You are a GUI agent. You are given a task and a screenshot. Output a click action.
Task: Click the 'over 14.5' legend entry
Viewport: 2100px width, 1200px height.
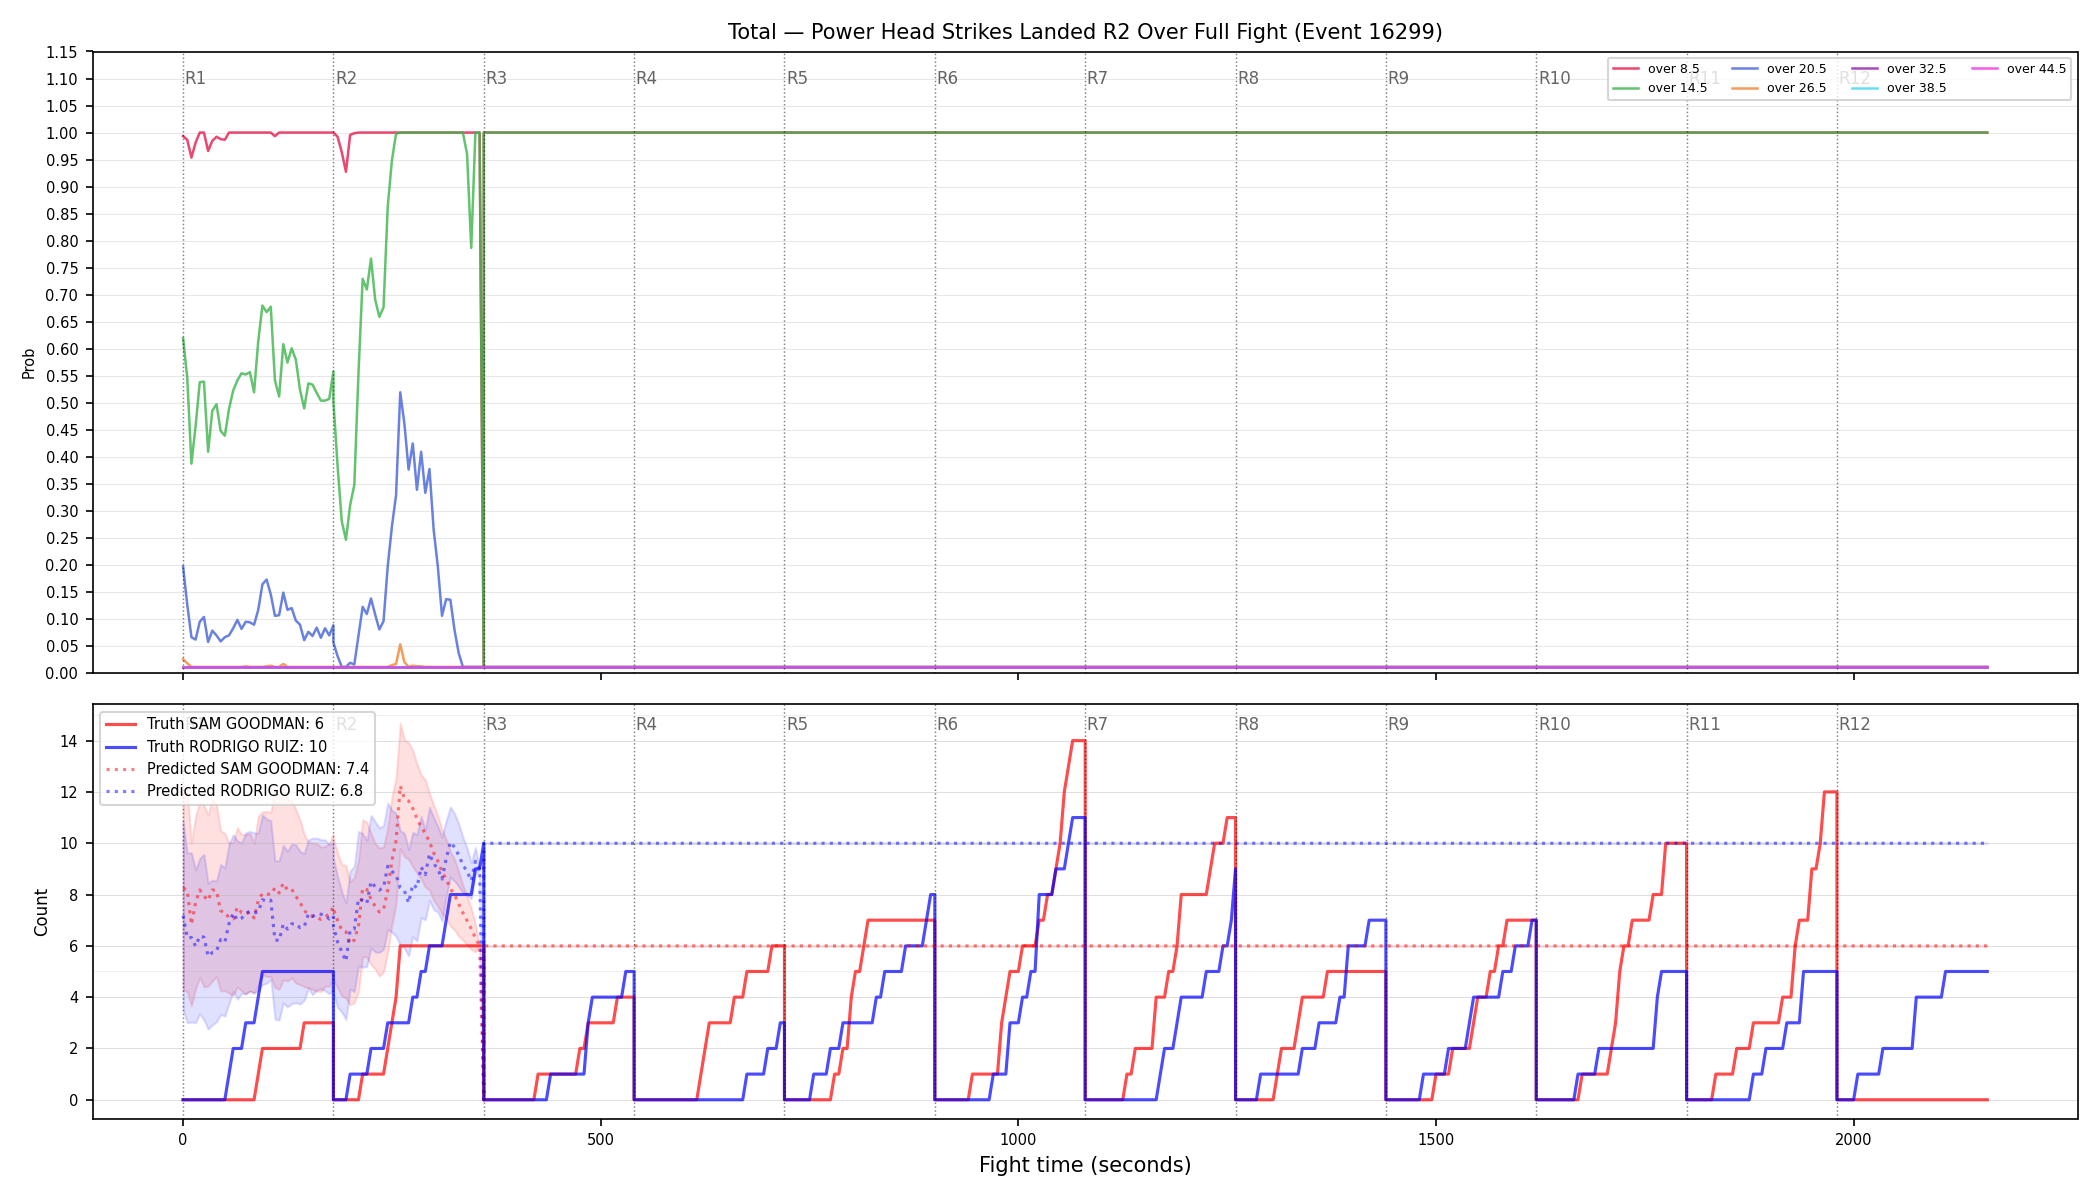pyautogui.click(x=1660, y=88)
